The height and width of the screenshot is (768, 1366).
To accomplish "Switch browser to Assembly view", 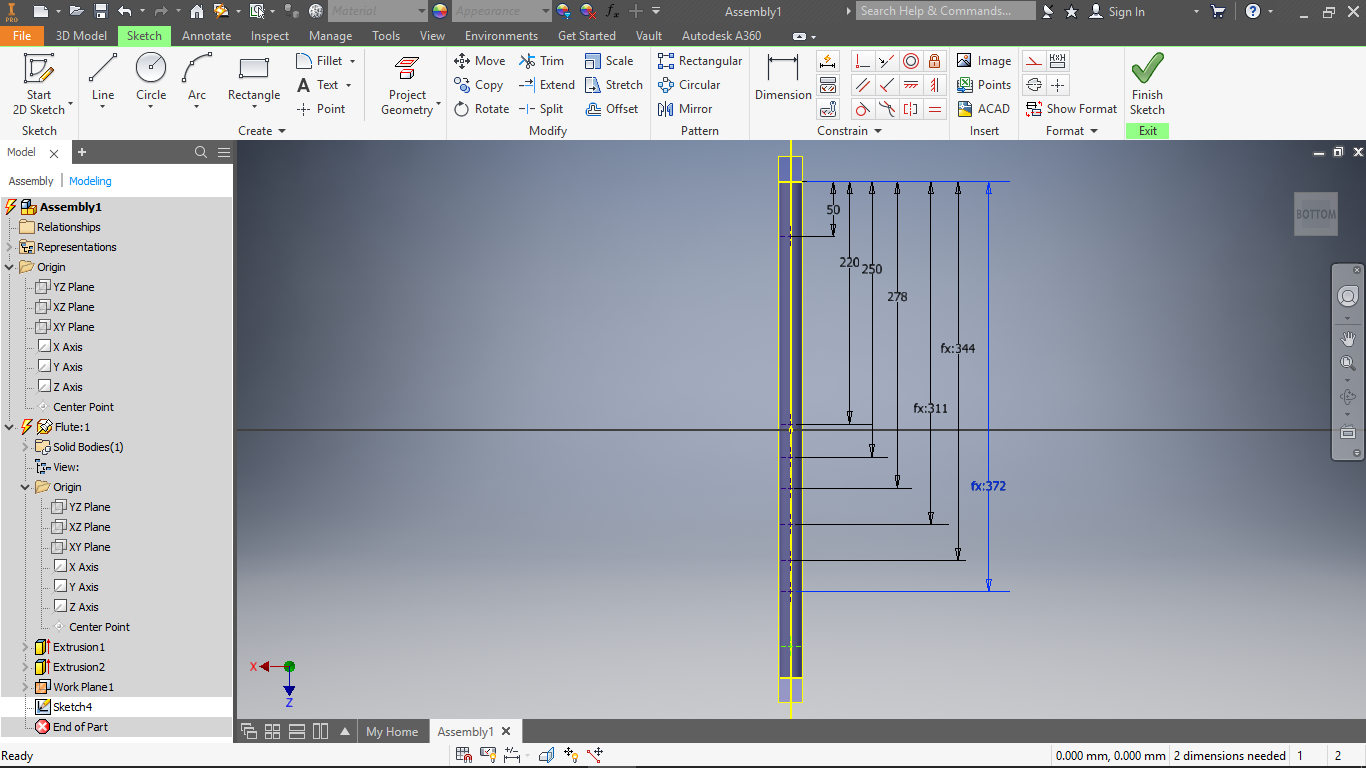I will click(x=31, y=181).
